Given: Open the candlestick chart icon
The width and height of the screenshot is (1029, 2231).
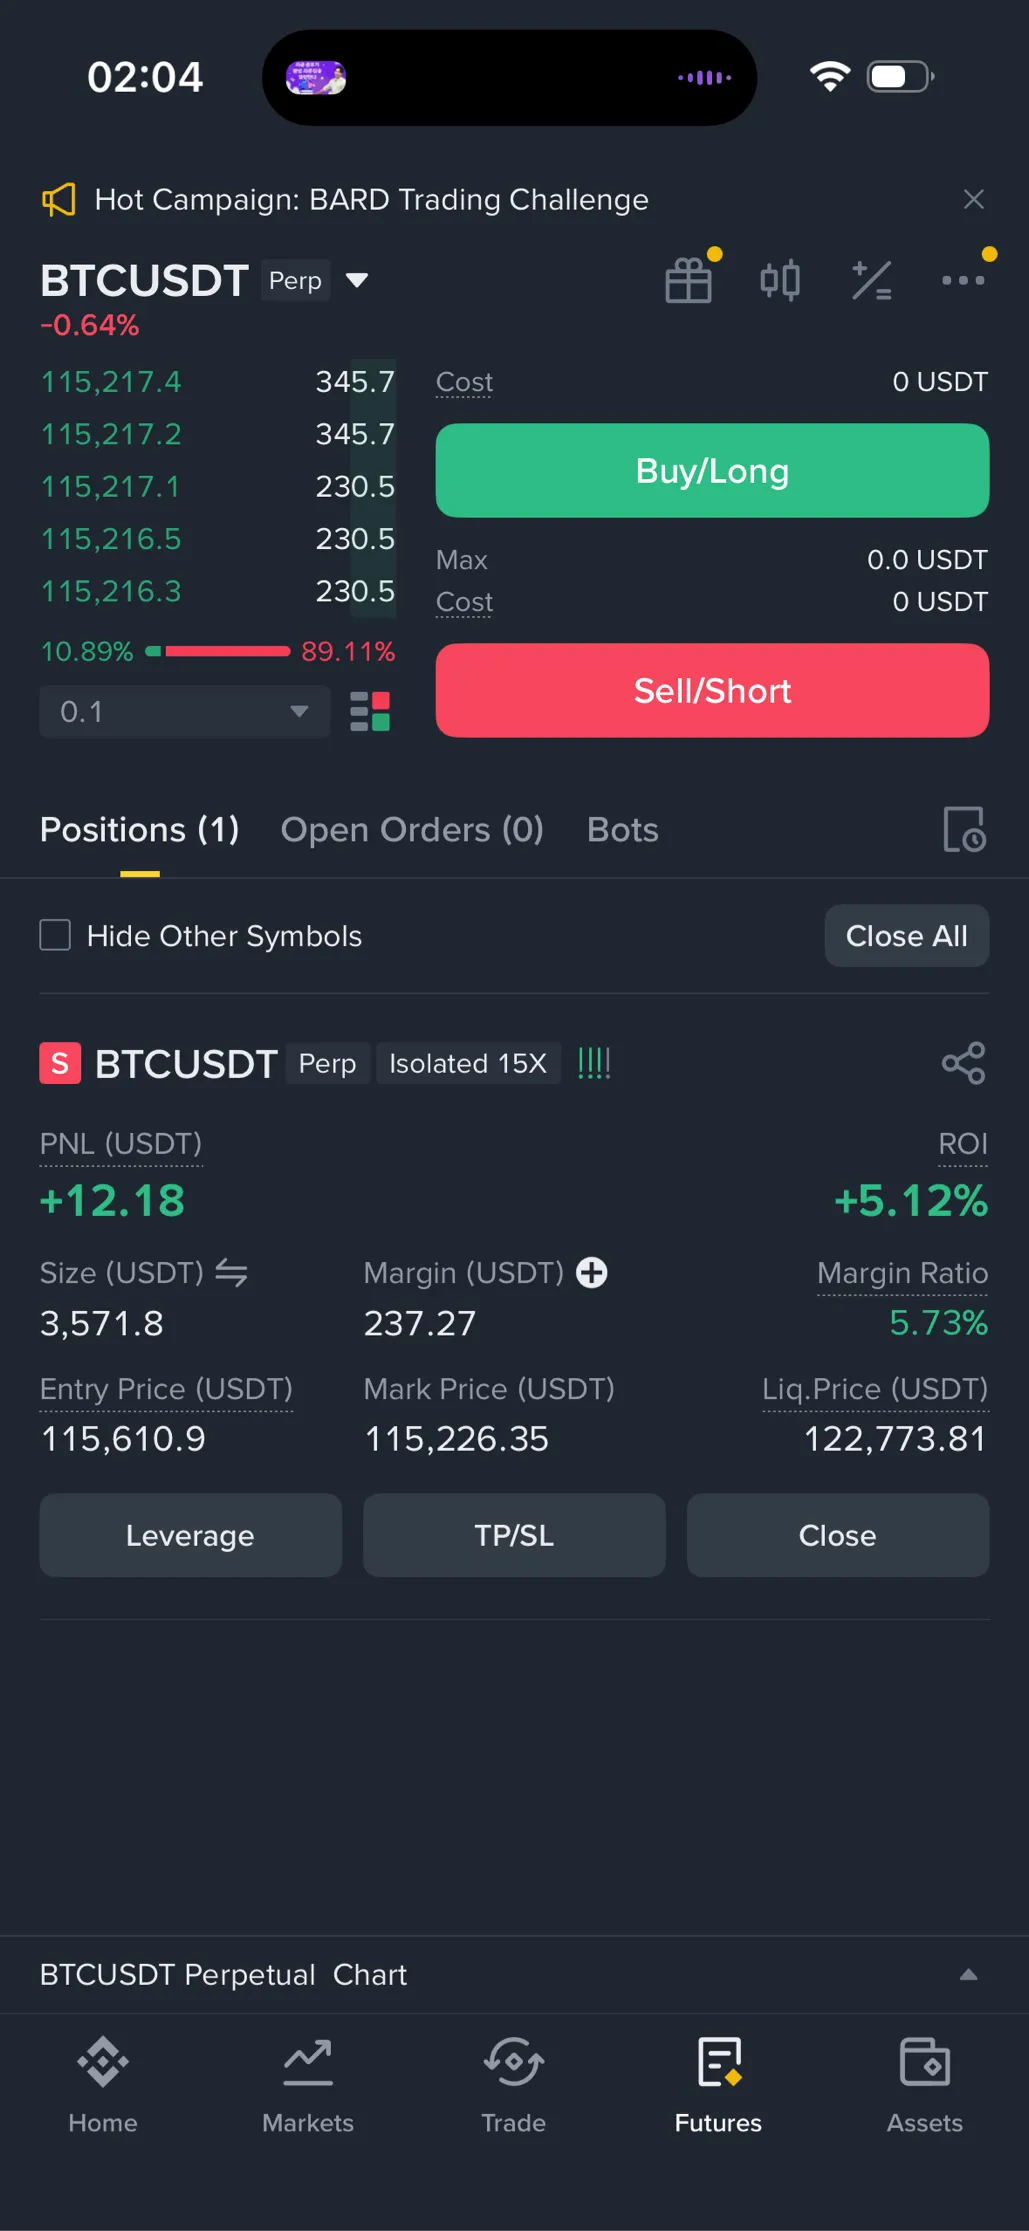Looking at the screenshot, I should pos(780,280).
